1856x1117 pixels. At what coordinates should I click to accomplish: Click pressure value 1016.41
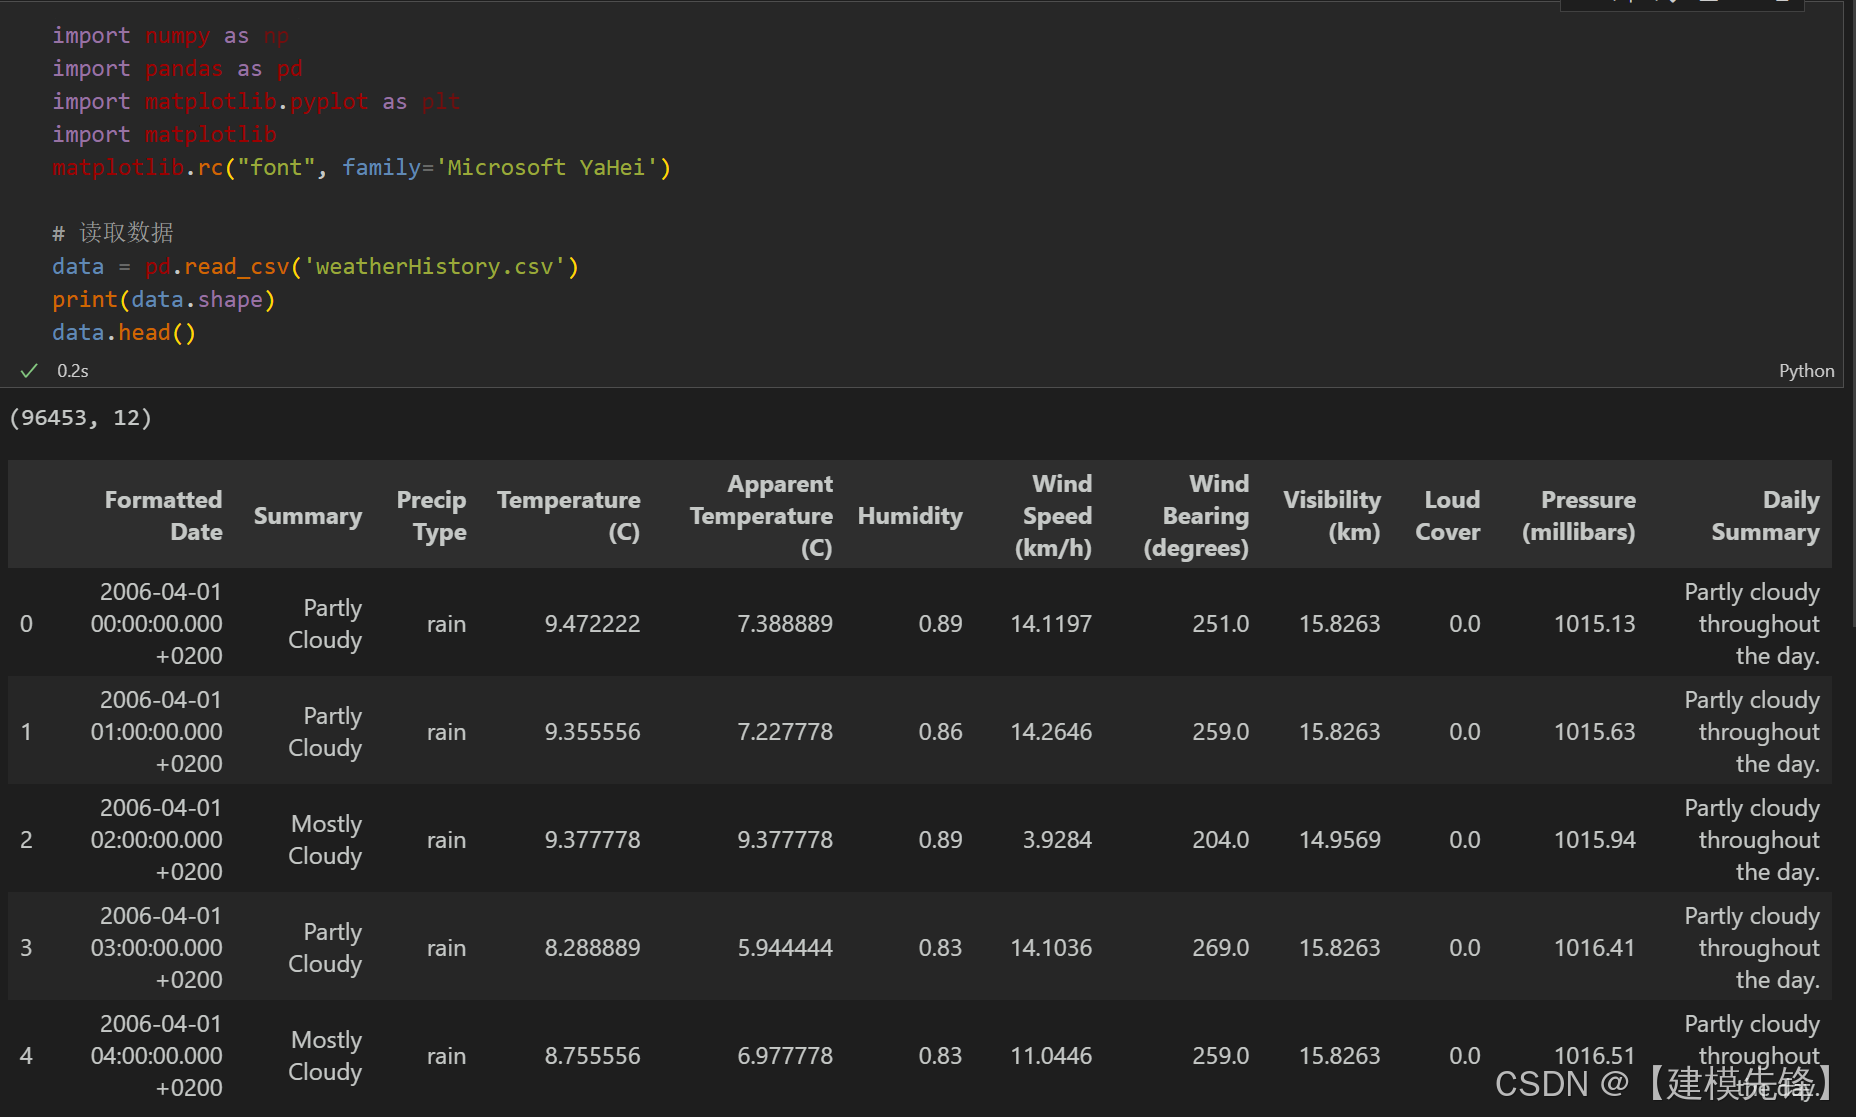tap(1594, 948)
